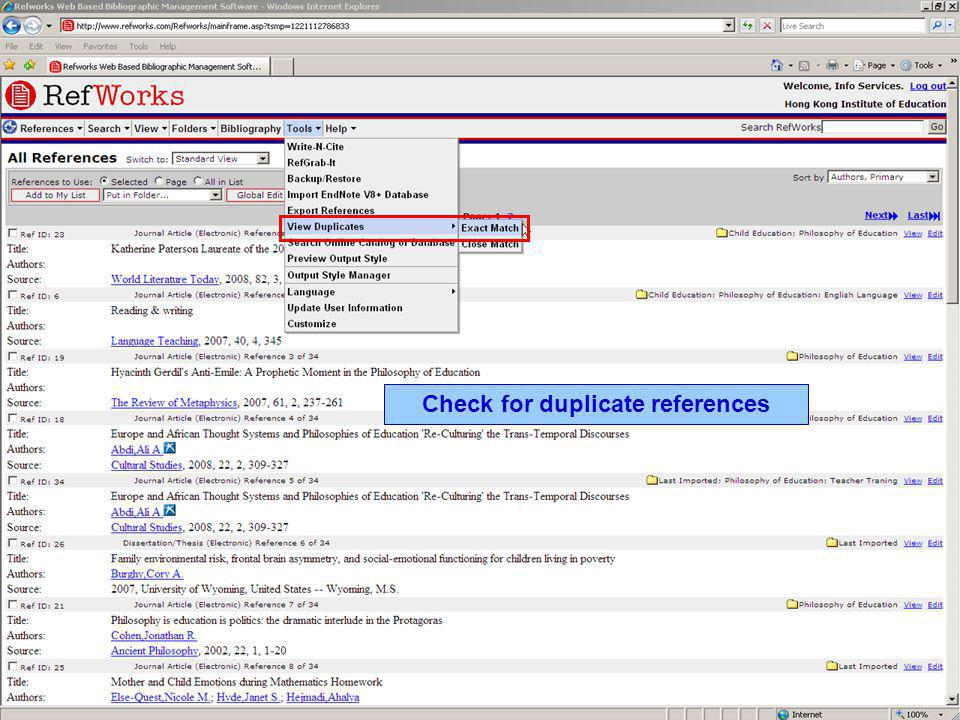Click the globe icon beside References menu
The width and height of the screenshot is (960, 720).
10,128
